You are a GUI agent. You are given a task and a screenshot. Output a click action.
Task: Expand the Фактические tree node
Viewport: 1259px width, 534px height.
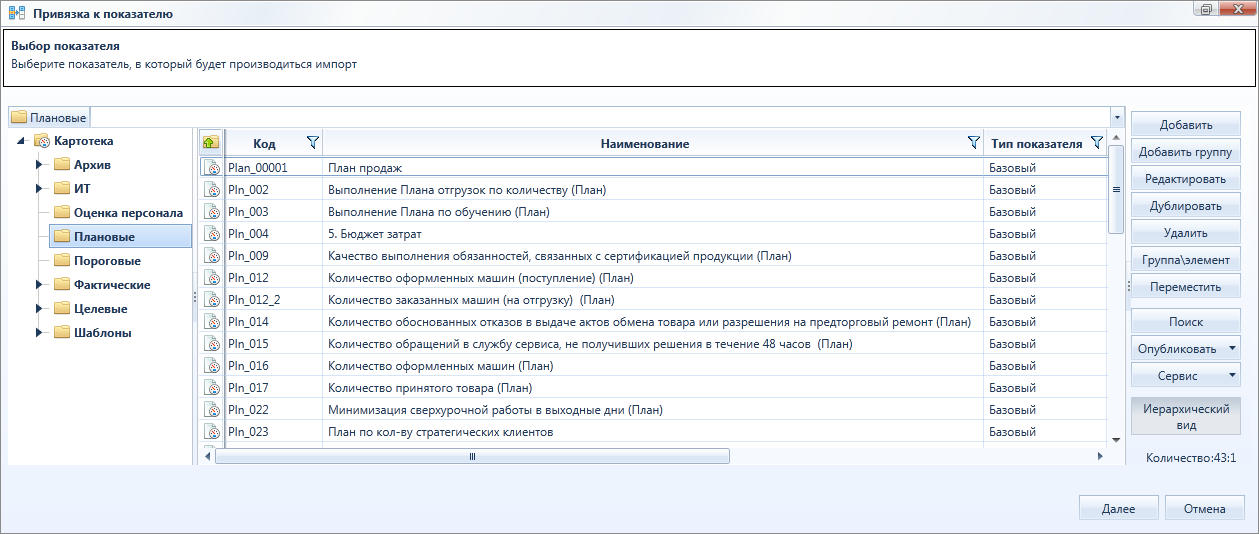[40, 284]
